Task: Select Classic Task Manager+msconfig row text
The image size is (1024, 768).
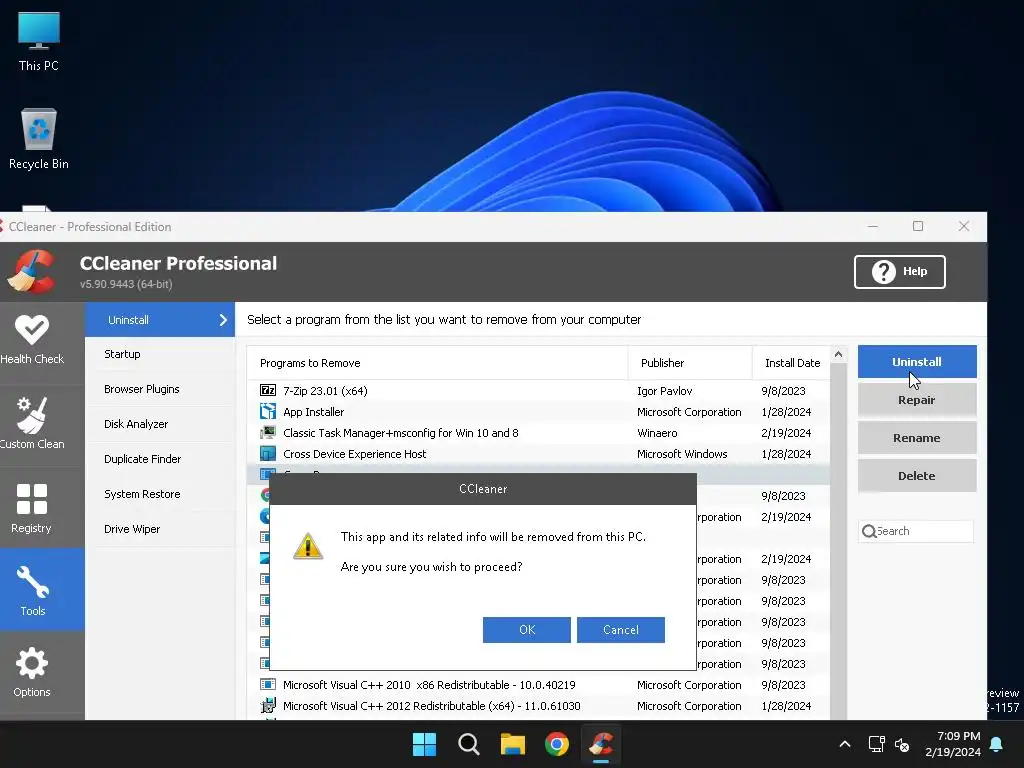Action: tap(400, 432)
